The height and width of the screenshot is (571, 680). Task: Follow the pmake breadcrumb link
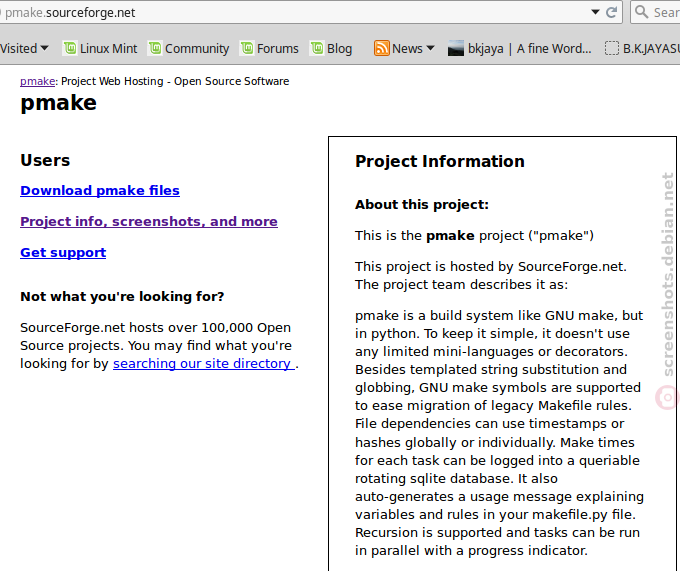coord(38,81)
